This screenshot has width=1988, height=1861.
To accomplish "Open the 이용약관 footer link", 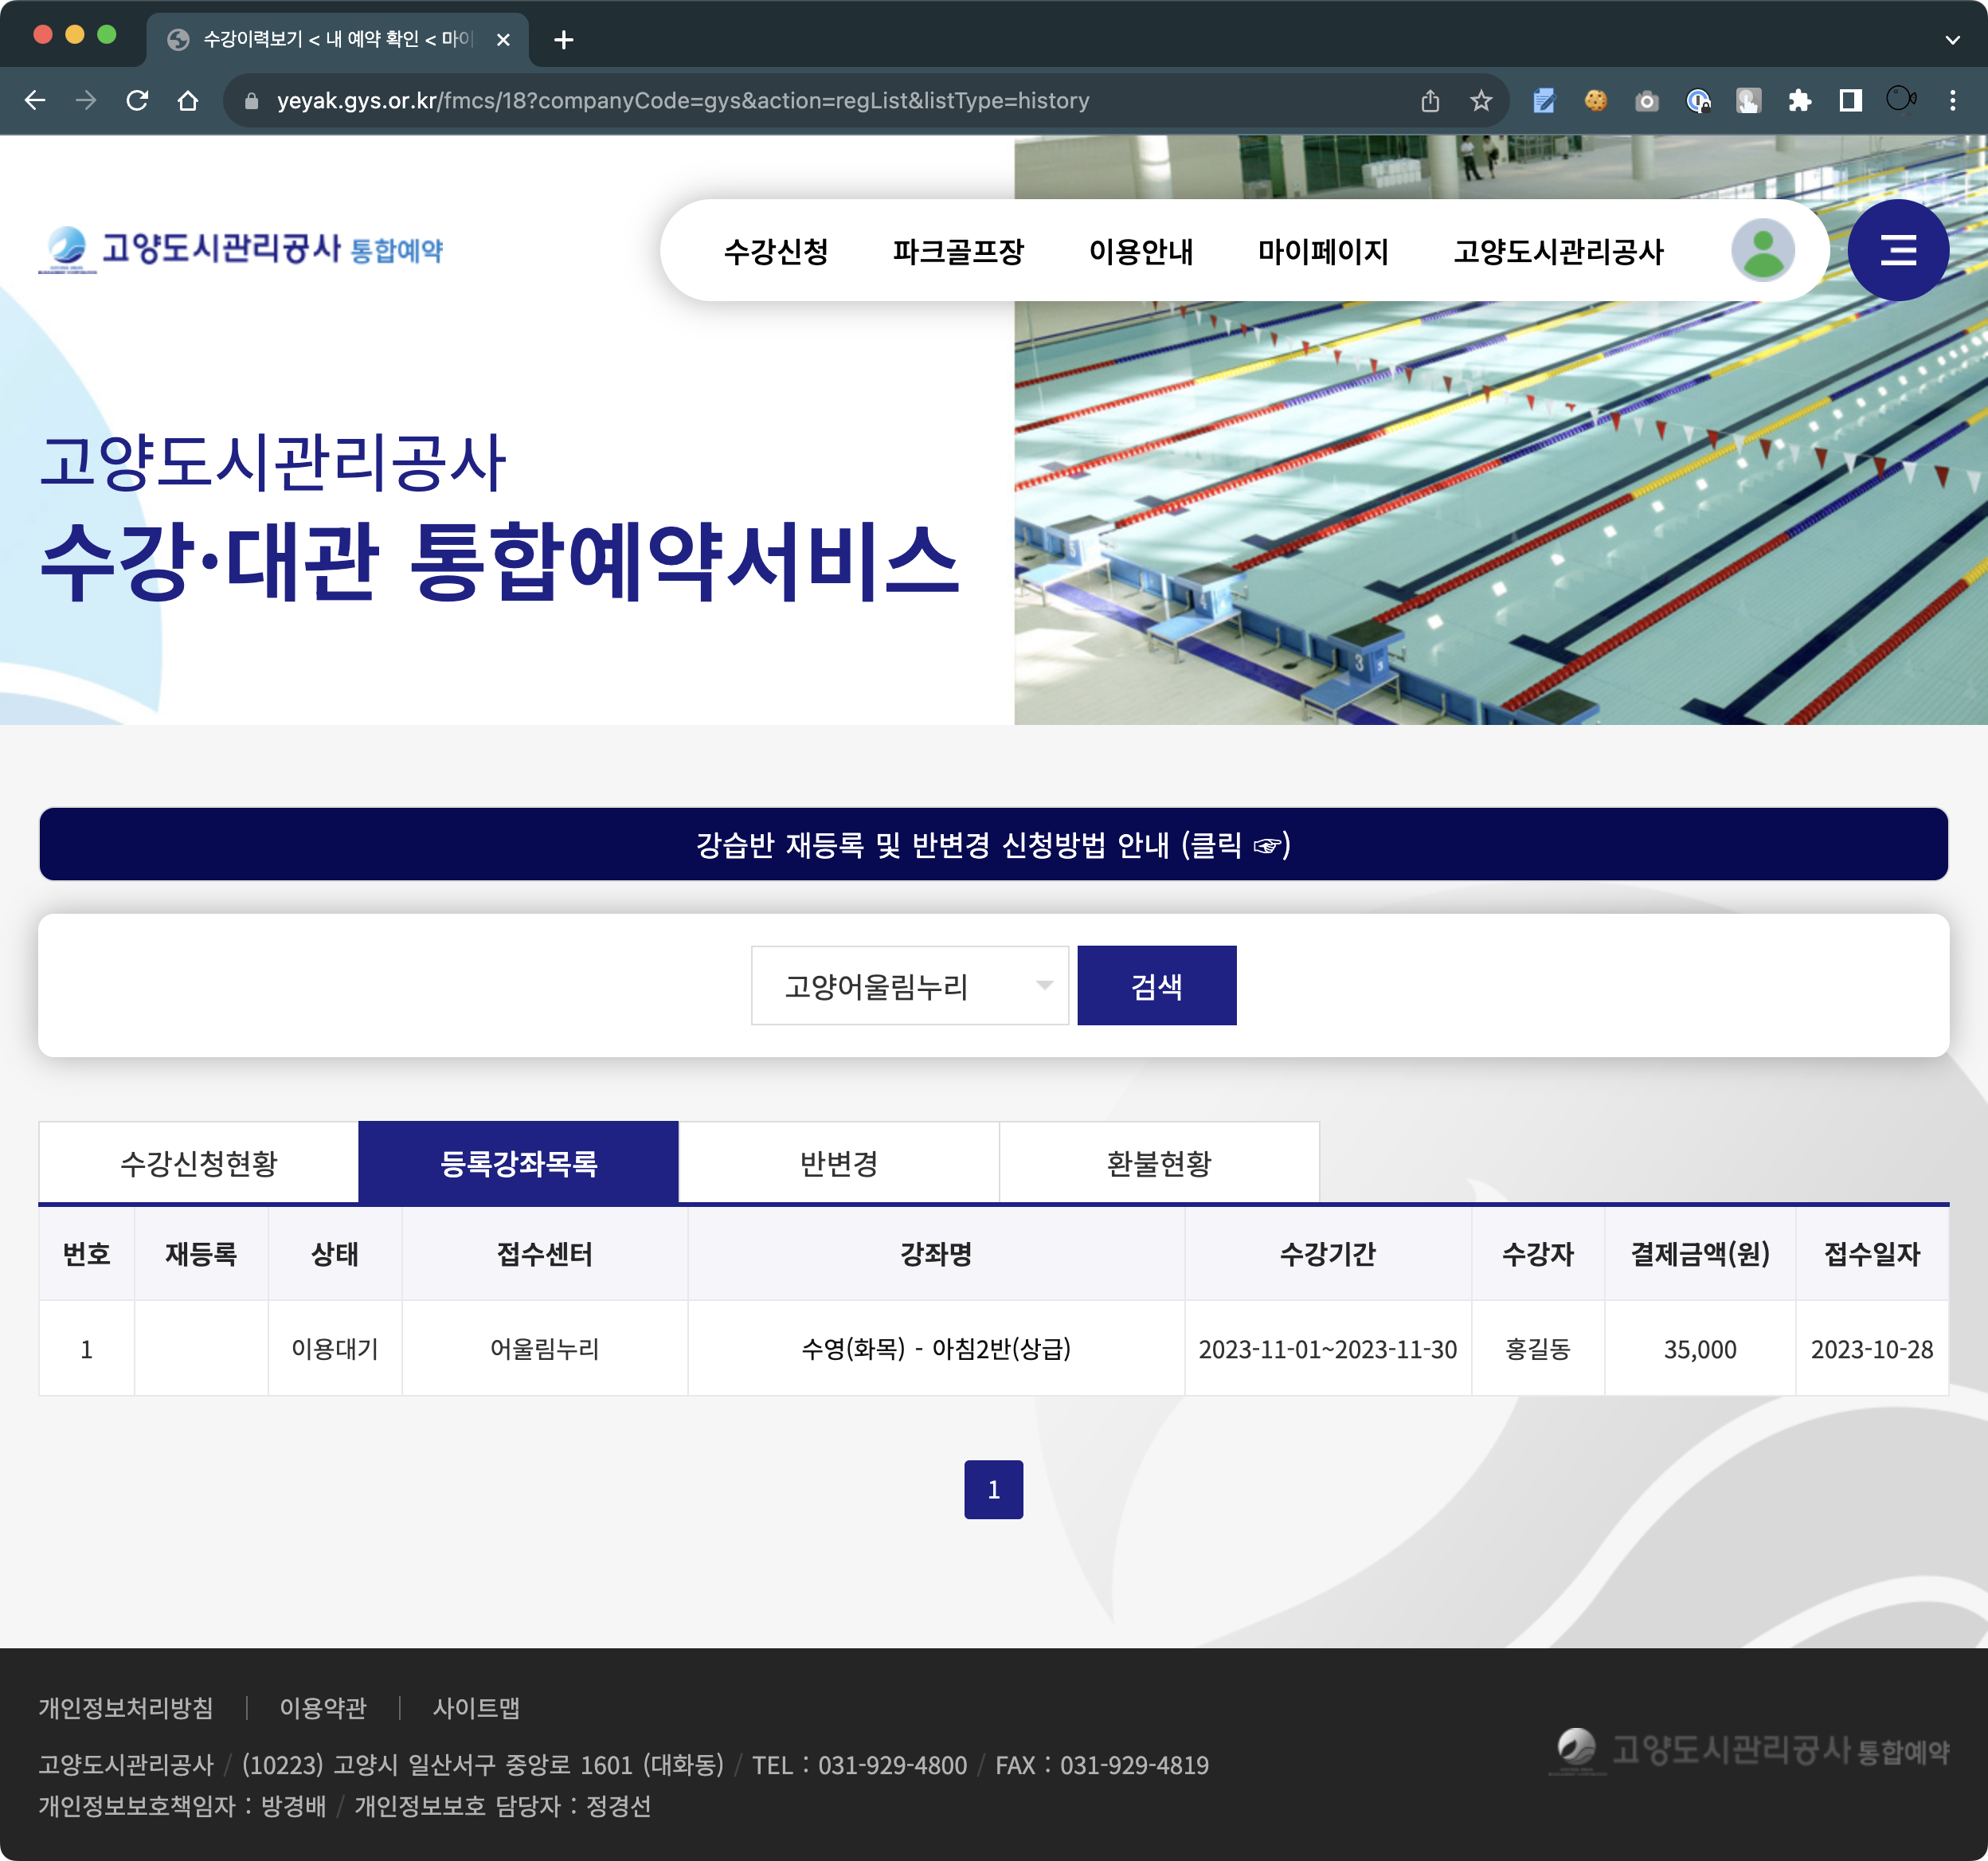I will click(x=323, y=1707).
